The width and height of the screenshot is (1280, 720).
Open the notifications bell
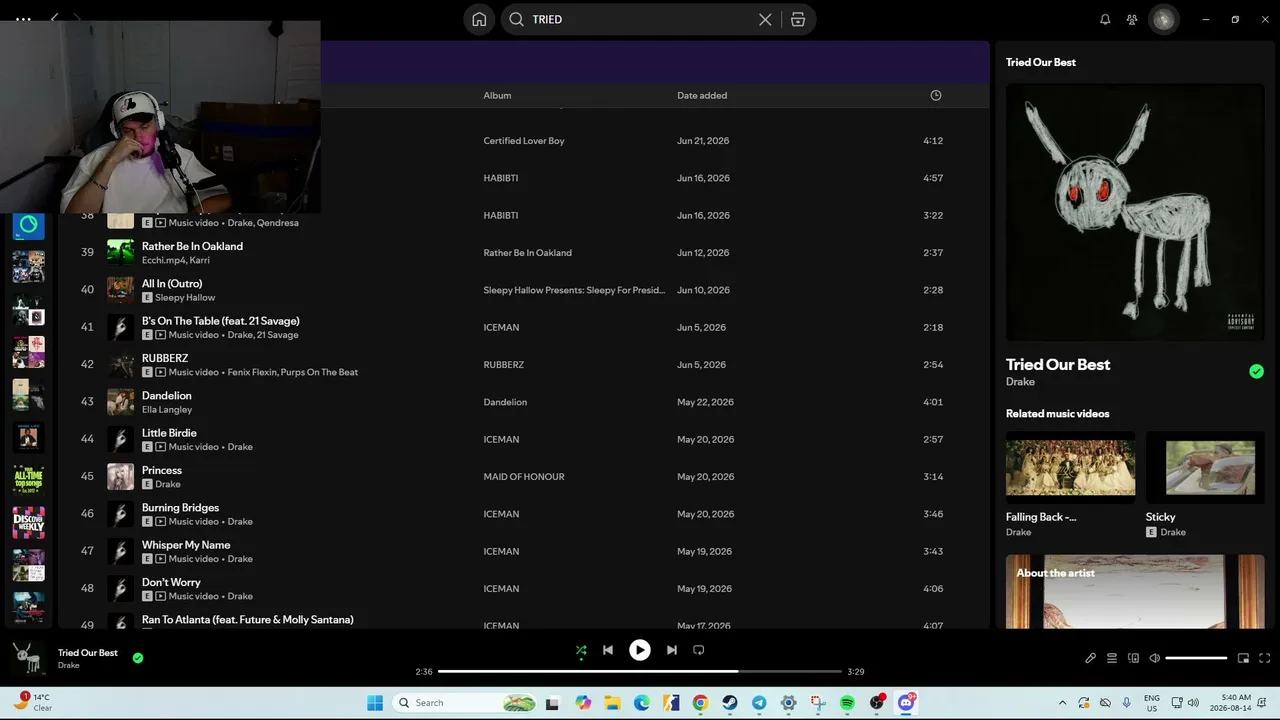coord(1105,19)
